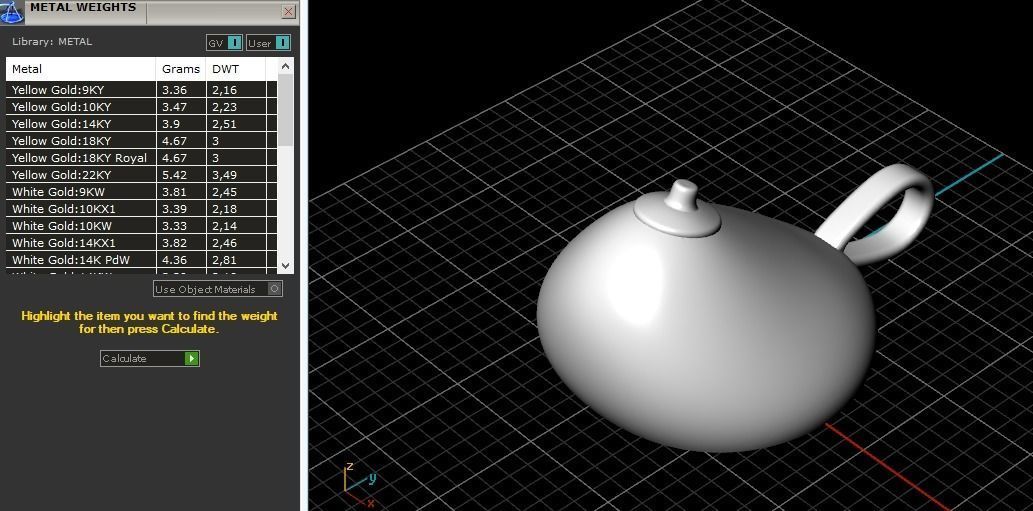The height and width of the screenshot is (511, 1033).
Task: Click the metal list scrollbar thumb
Action: (x=285, y=110)
